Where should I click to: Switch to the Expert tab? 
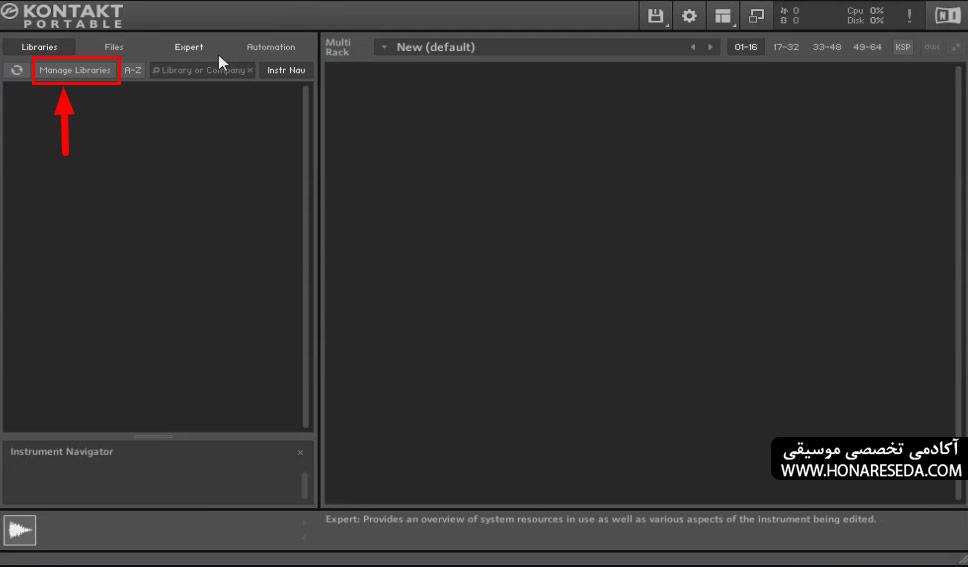pyautogui.click(x=188, y=47)
